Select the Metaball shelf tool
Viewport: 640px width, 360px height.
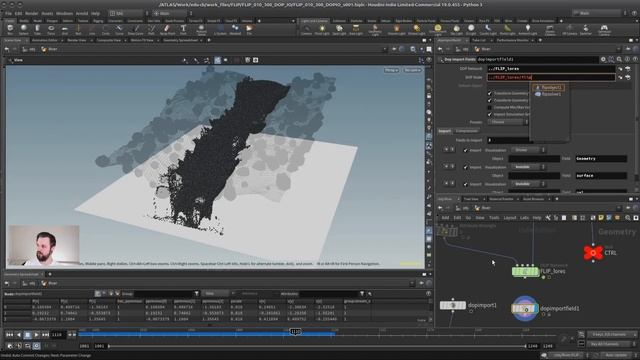tap(235, 30)
